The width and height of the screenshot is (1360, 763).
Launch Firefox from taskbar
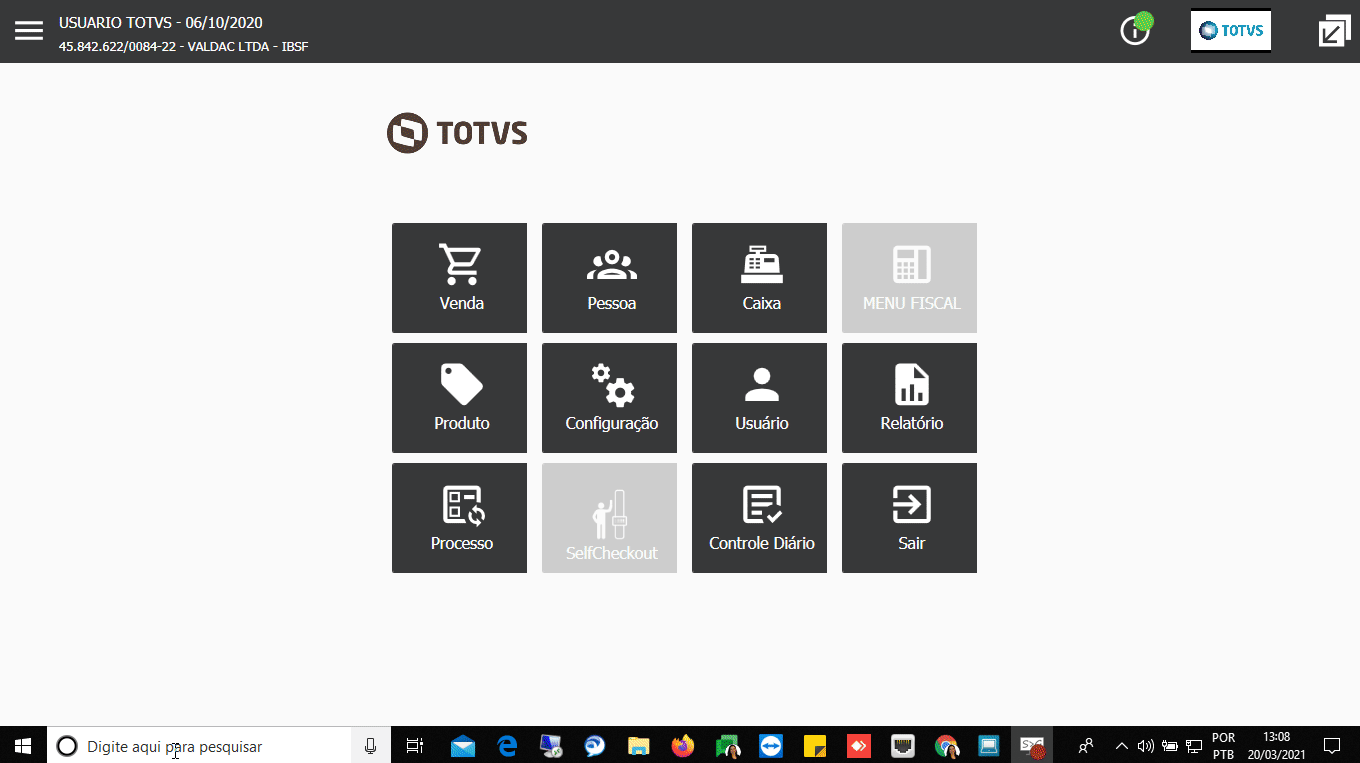pos(683,746)
